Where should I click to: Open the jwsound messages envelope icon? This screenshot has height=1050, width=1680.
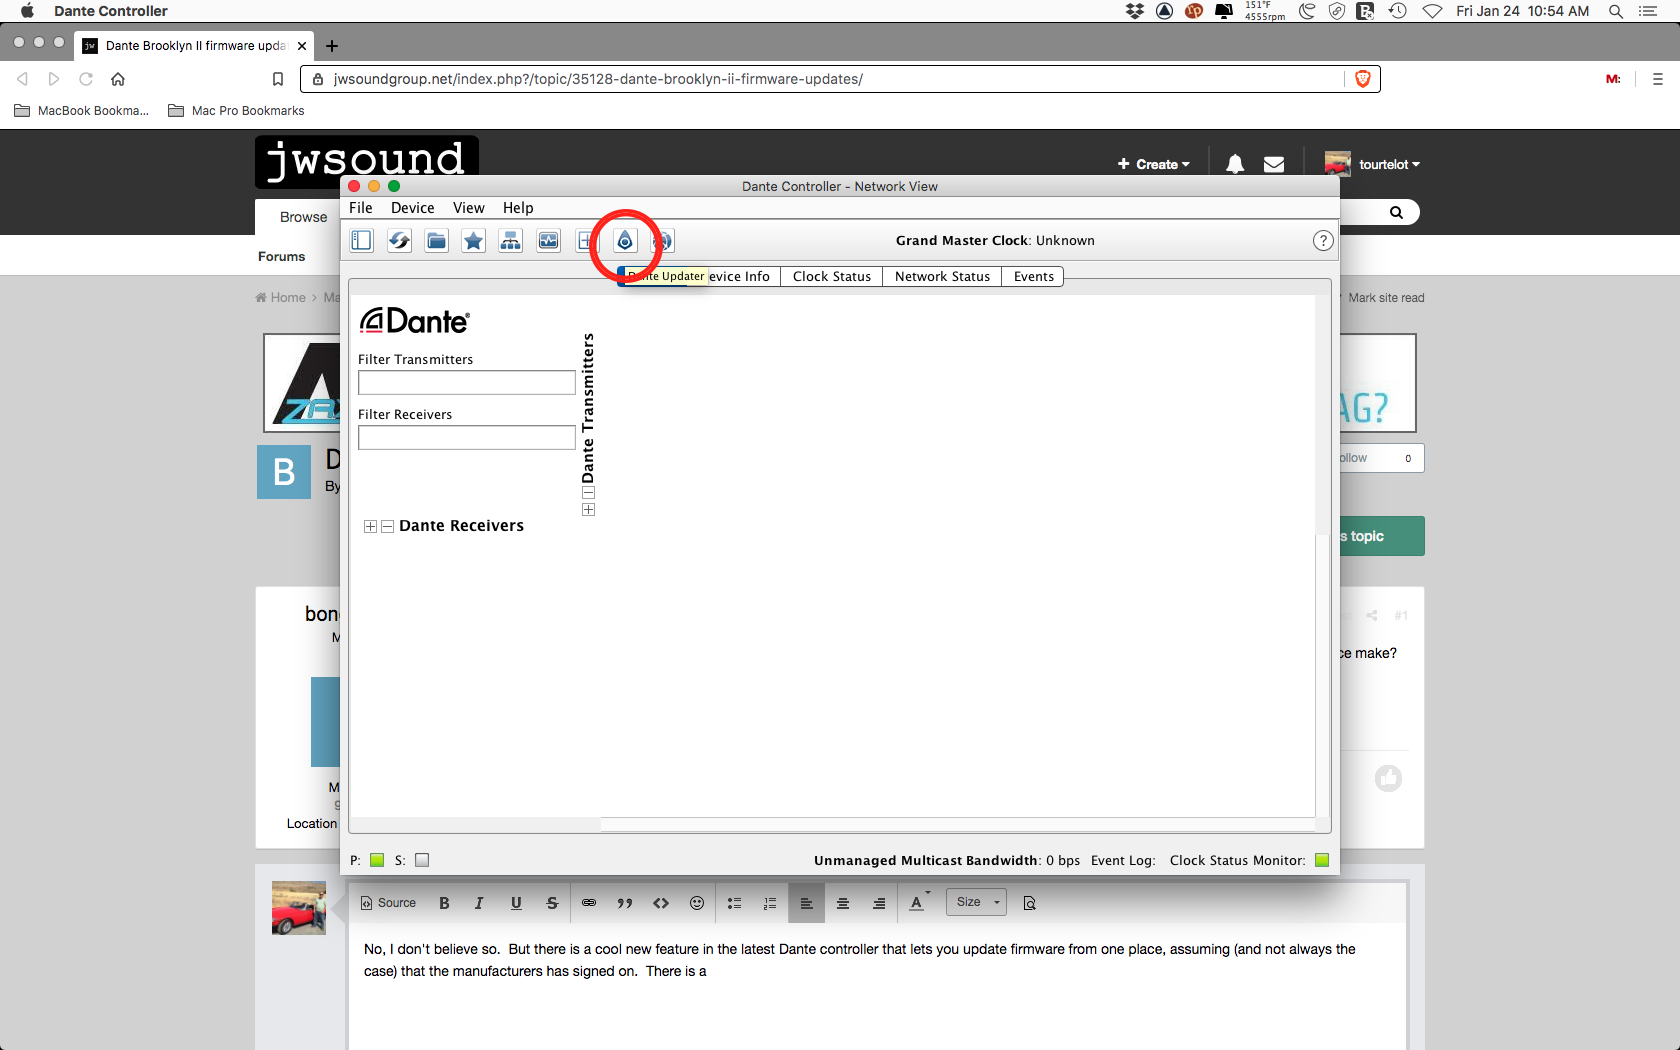click(1274, 164)
